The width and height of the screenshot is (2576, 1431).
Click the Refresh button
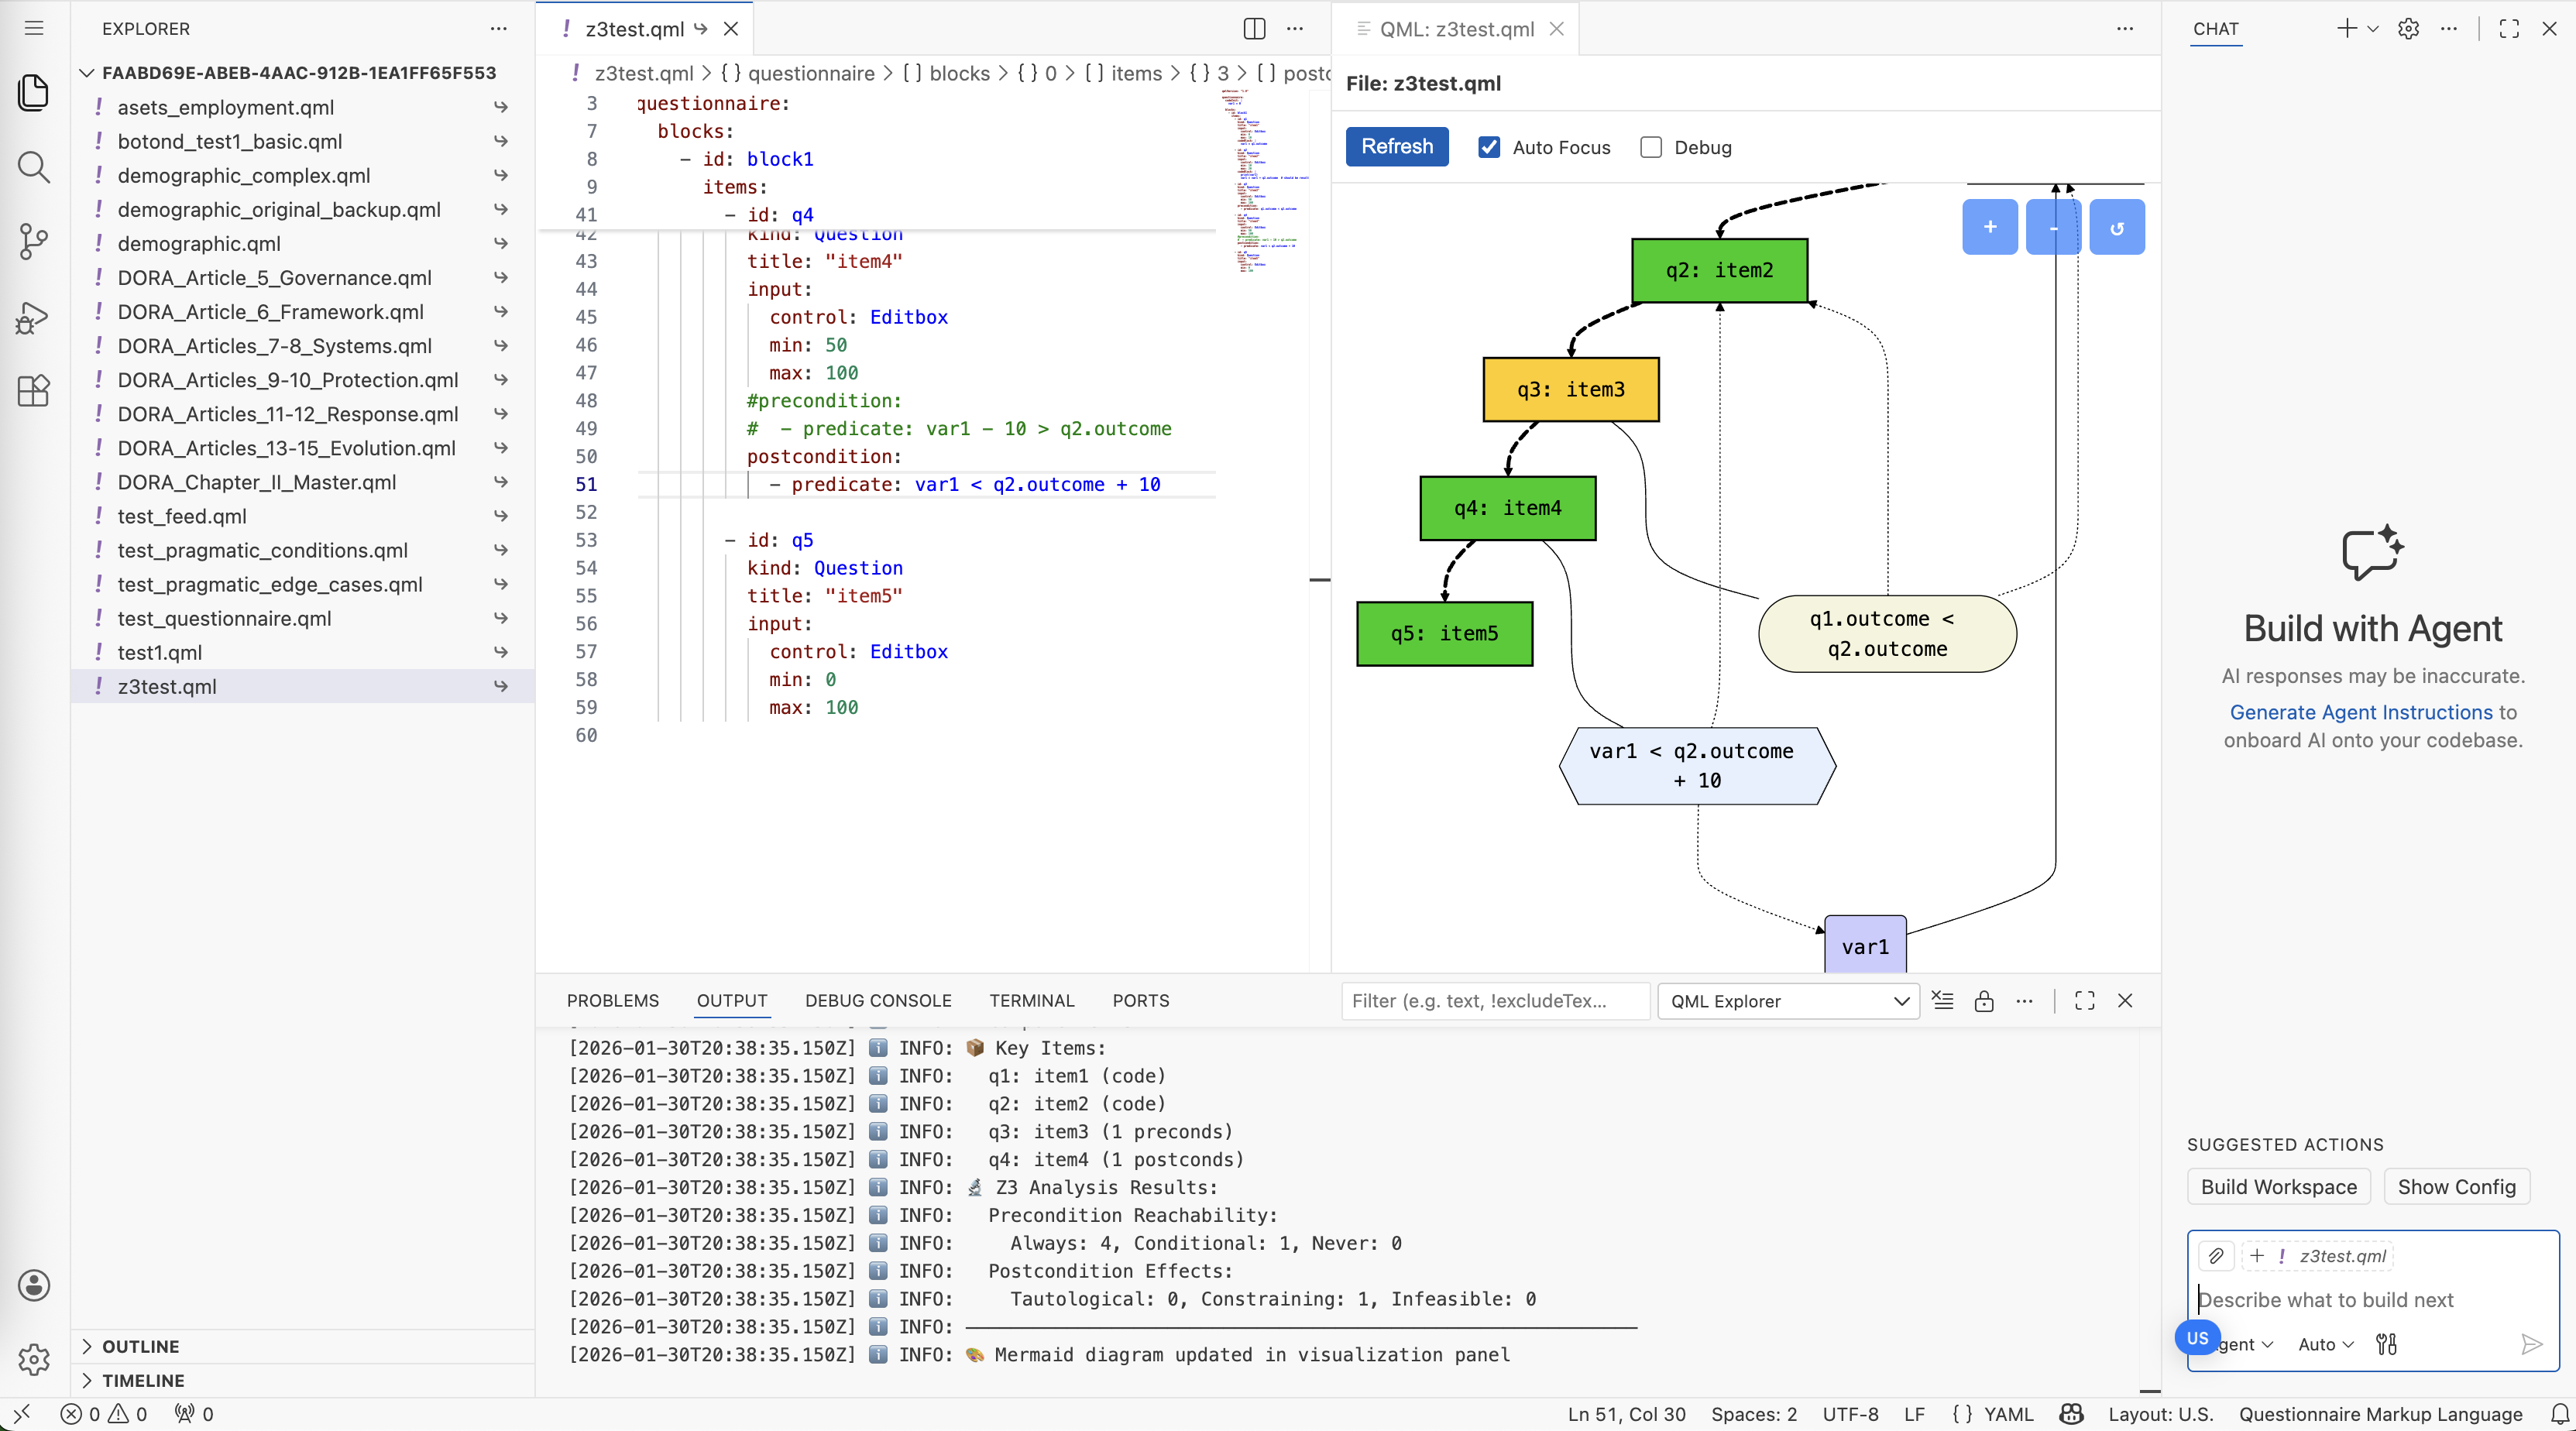coord(1396,146)
